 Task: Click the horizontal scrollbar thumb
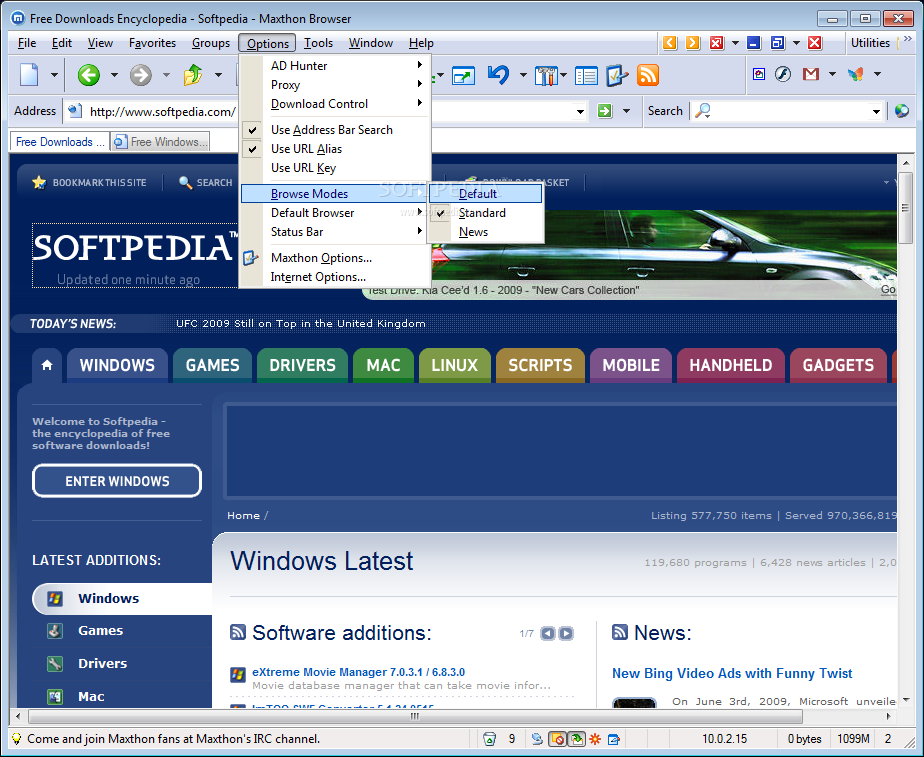pyautogui.click(x=415, y=716)
